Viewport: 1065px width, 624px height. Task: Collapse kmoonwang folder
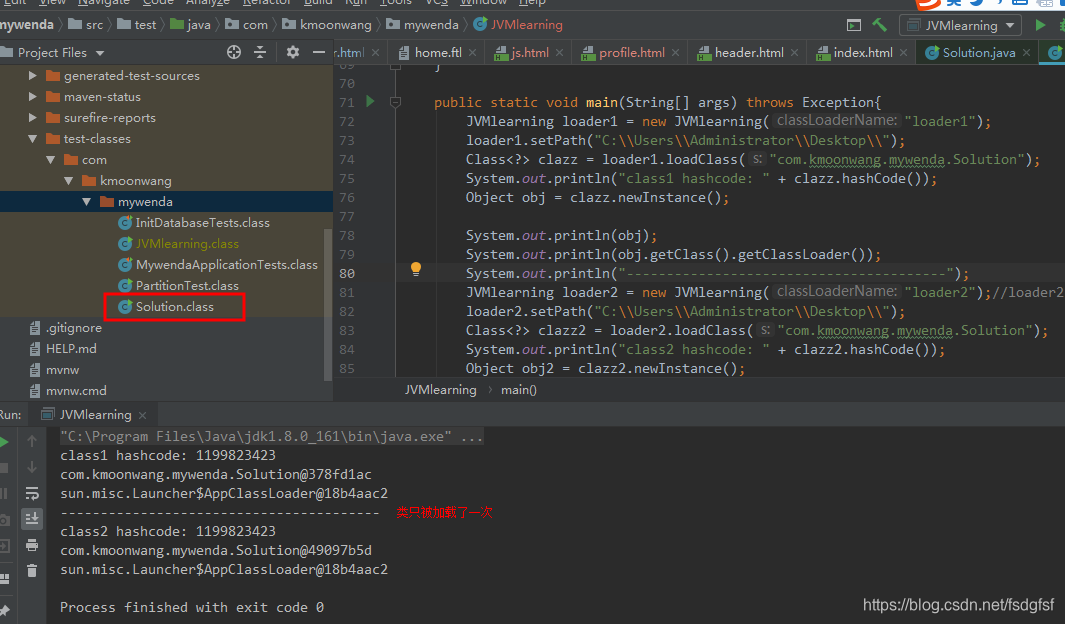68,181
